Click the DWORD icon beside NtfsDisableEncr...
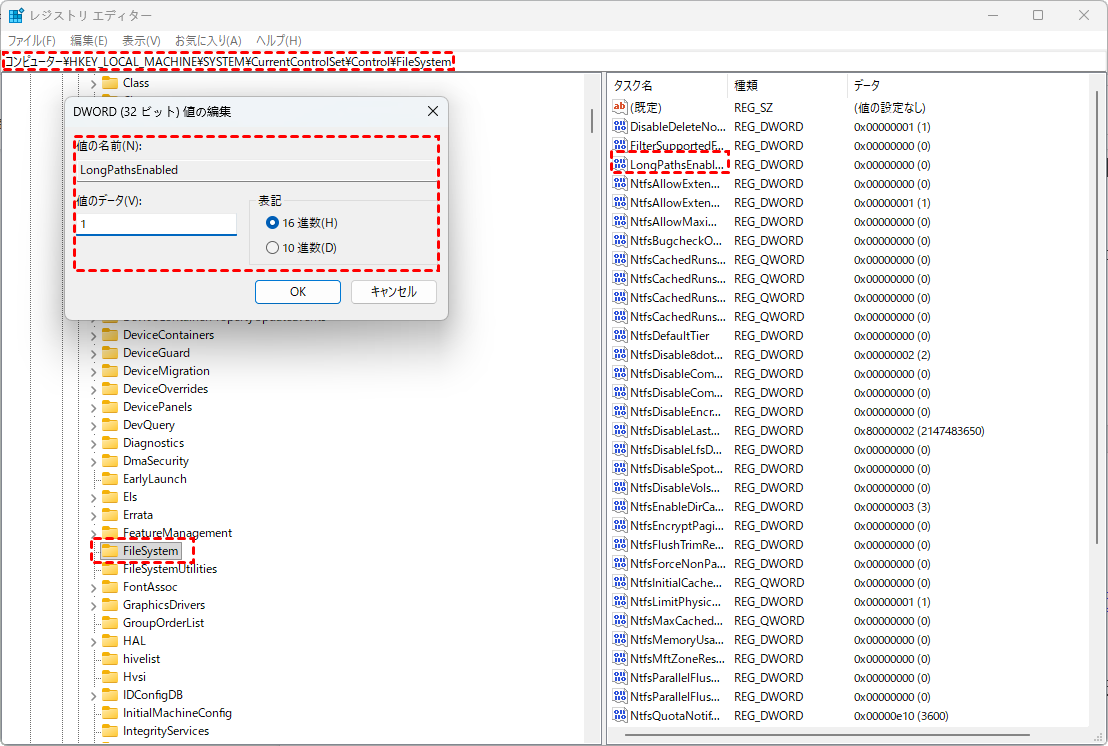This screenshot has height=746, width=1108. pos(620,412)
